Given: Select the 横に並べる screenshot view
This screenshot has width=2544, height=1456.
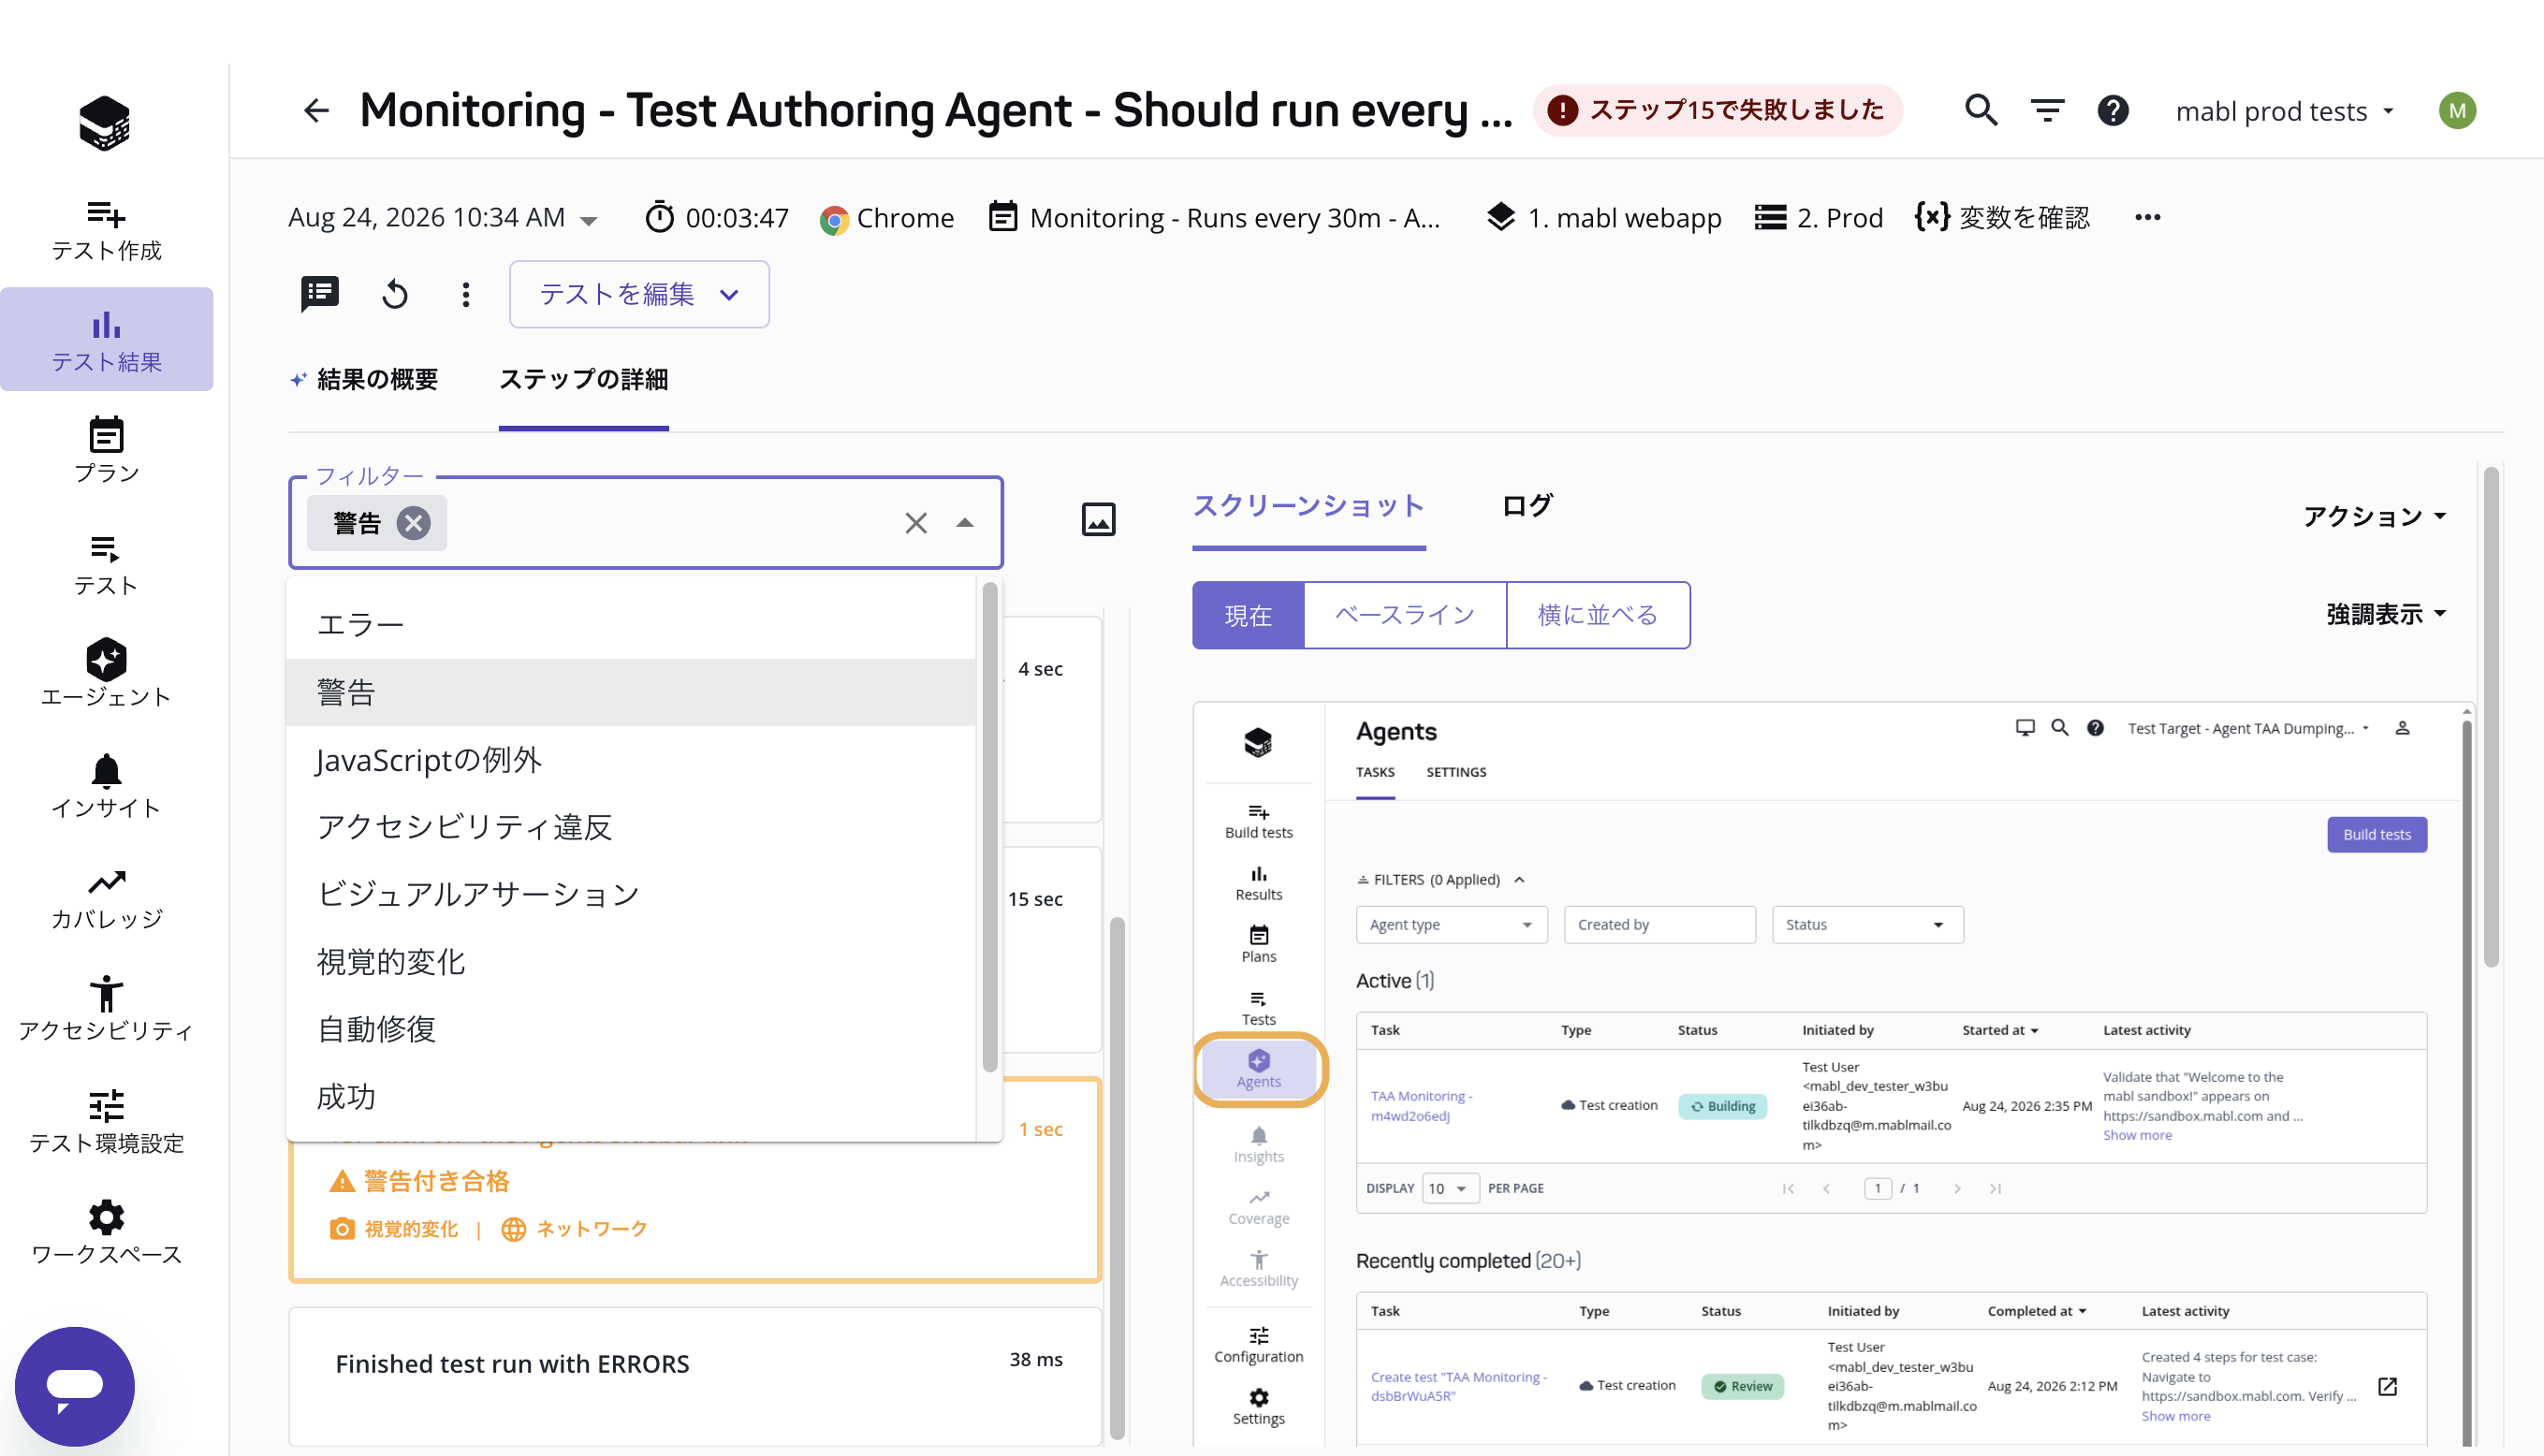Looking at the screenshot, I should 1598,615.
